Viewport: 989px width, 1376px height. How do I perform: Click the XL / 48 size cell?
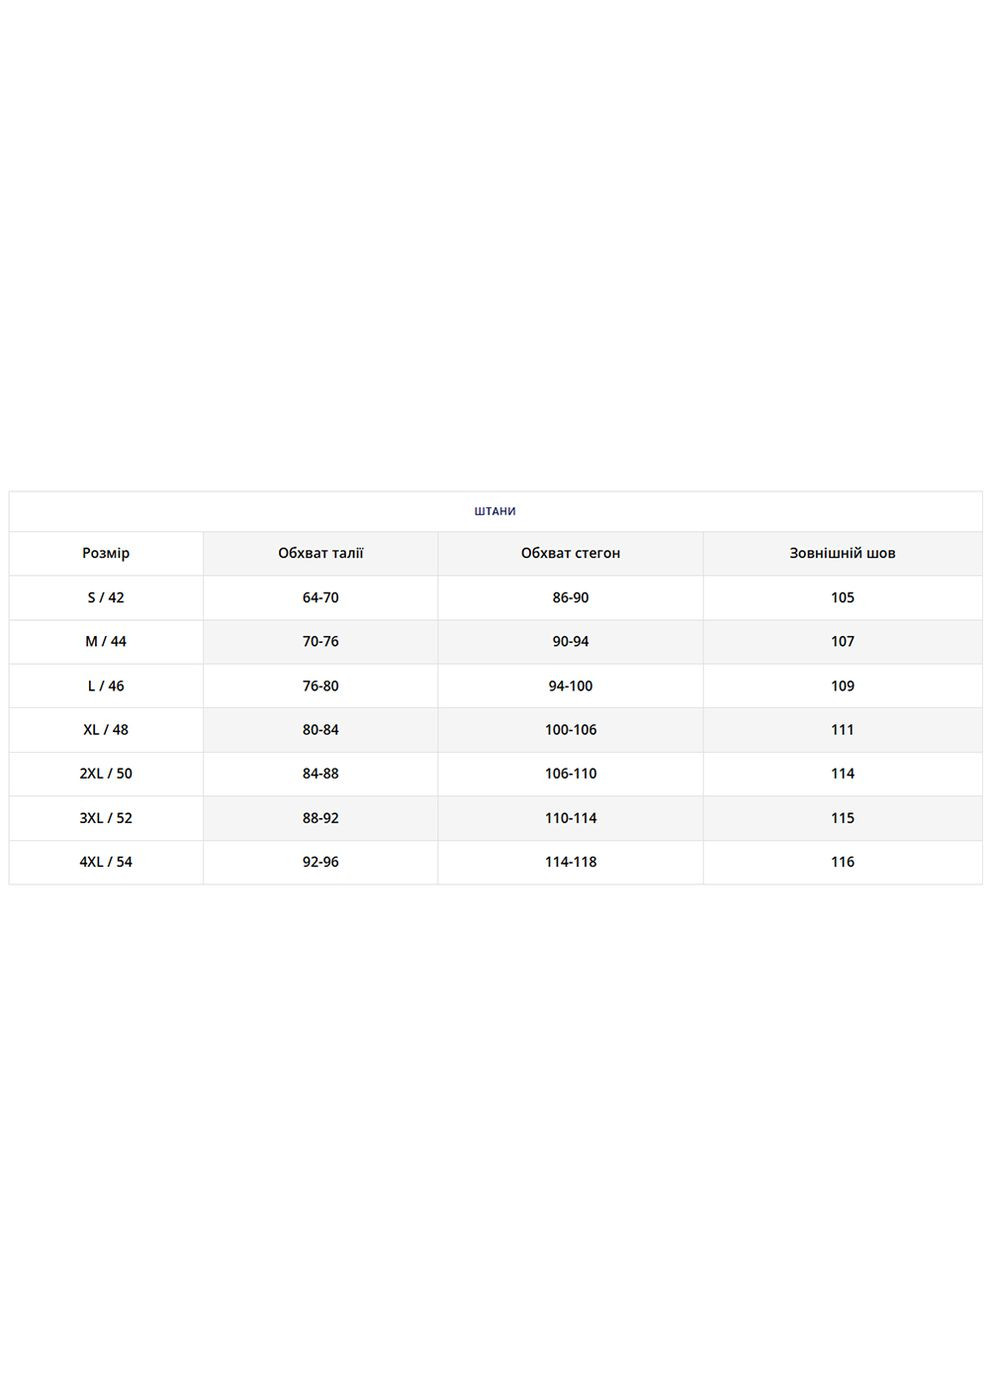tap(106, 730)
